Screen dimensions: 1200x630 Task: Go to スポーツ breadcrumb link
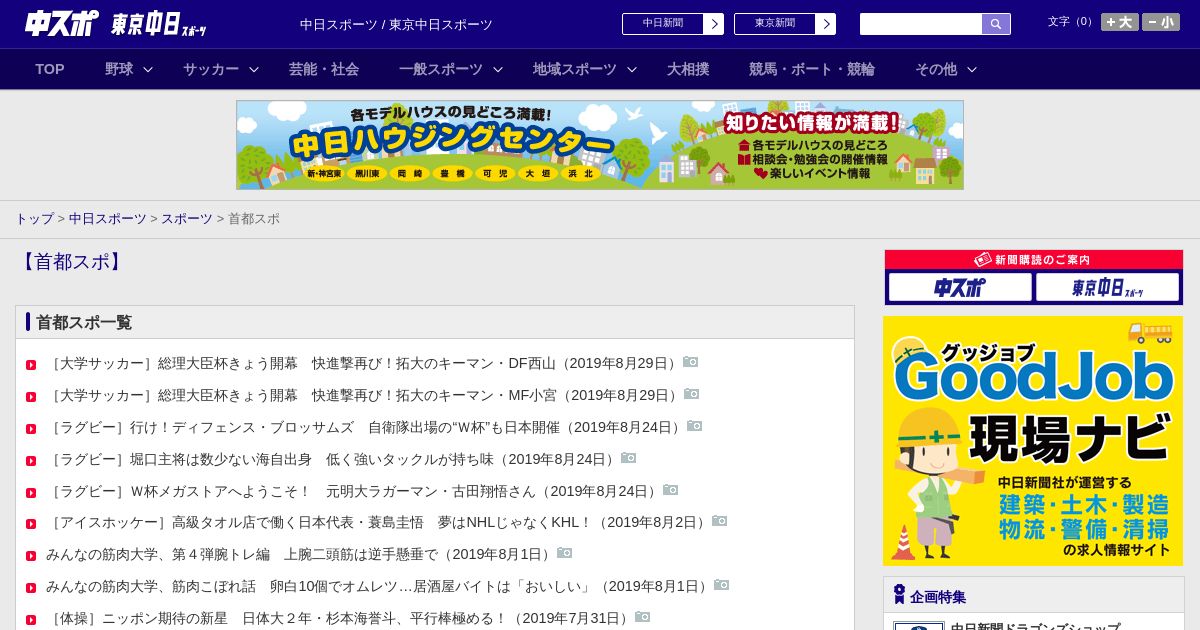pyautogui.click(x=187, y=218)
